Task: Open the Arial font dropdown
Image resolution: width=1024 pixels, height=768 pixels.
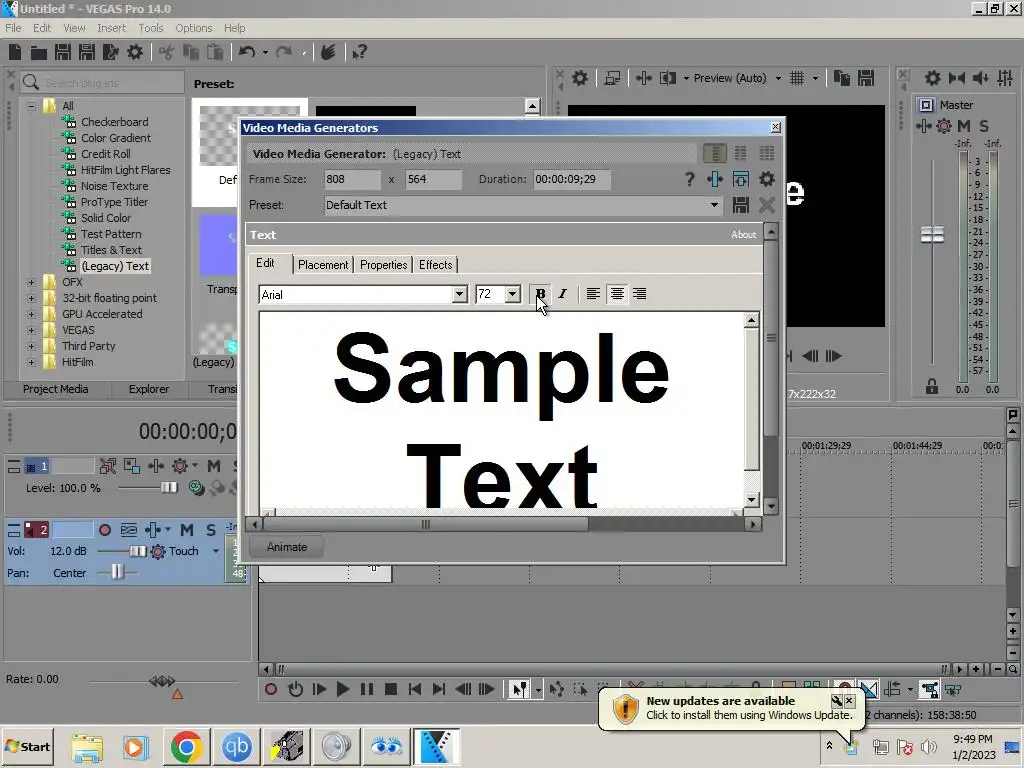Action: point(460,295)
